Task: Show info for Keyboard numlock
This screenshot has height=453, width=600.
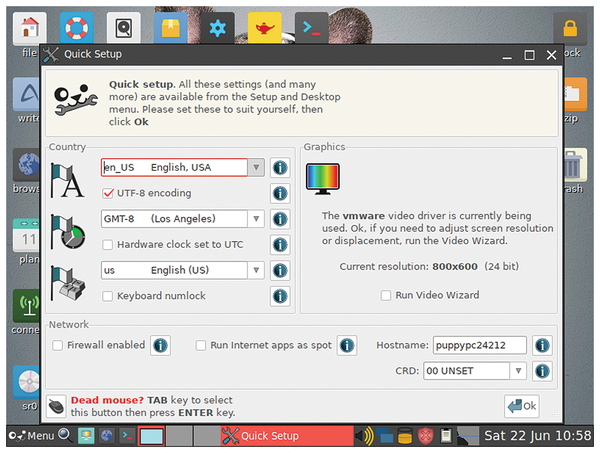Action: pyautogui.click(x=280, y=296)
